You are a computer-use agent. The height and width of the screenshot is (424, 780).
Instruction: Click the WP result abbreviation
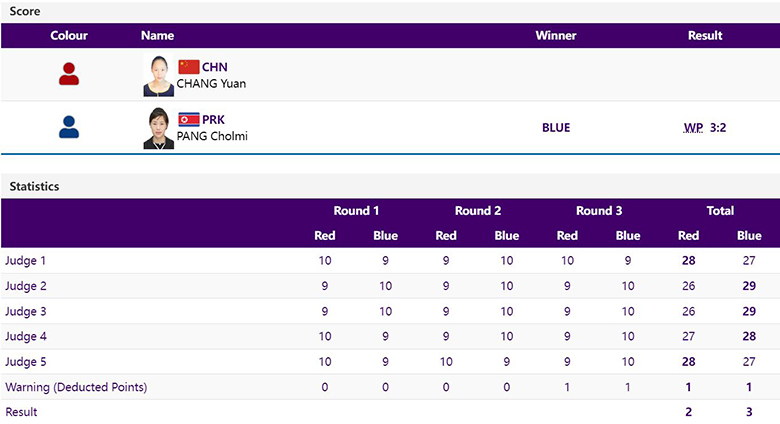693,128
